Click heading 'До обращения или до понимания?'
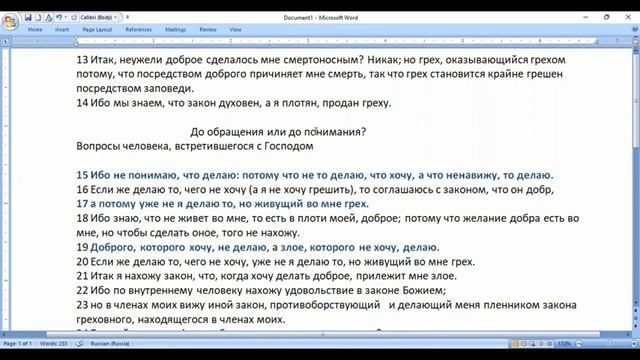Image resolution: width=640 pixels, height=360 pixels. click(x=278, y=132)
